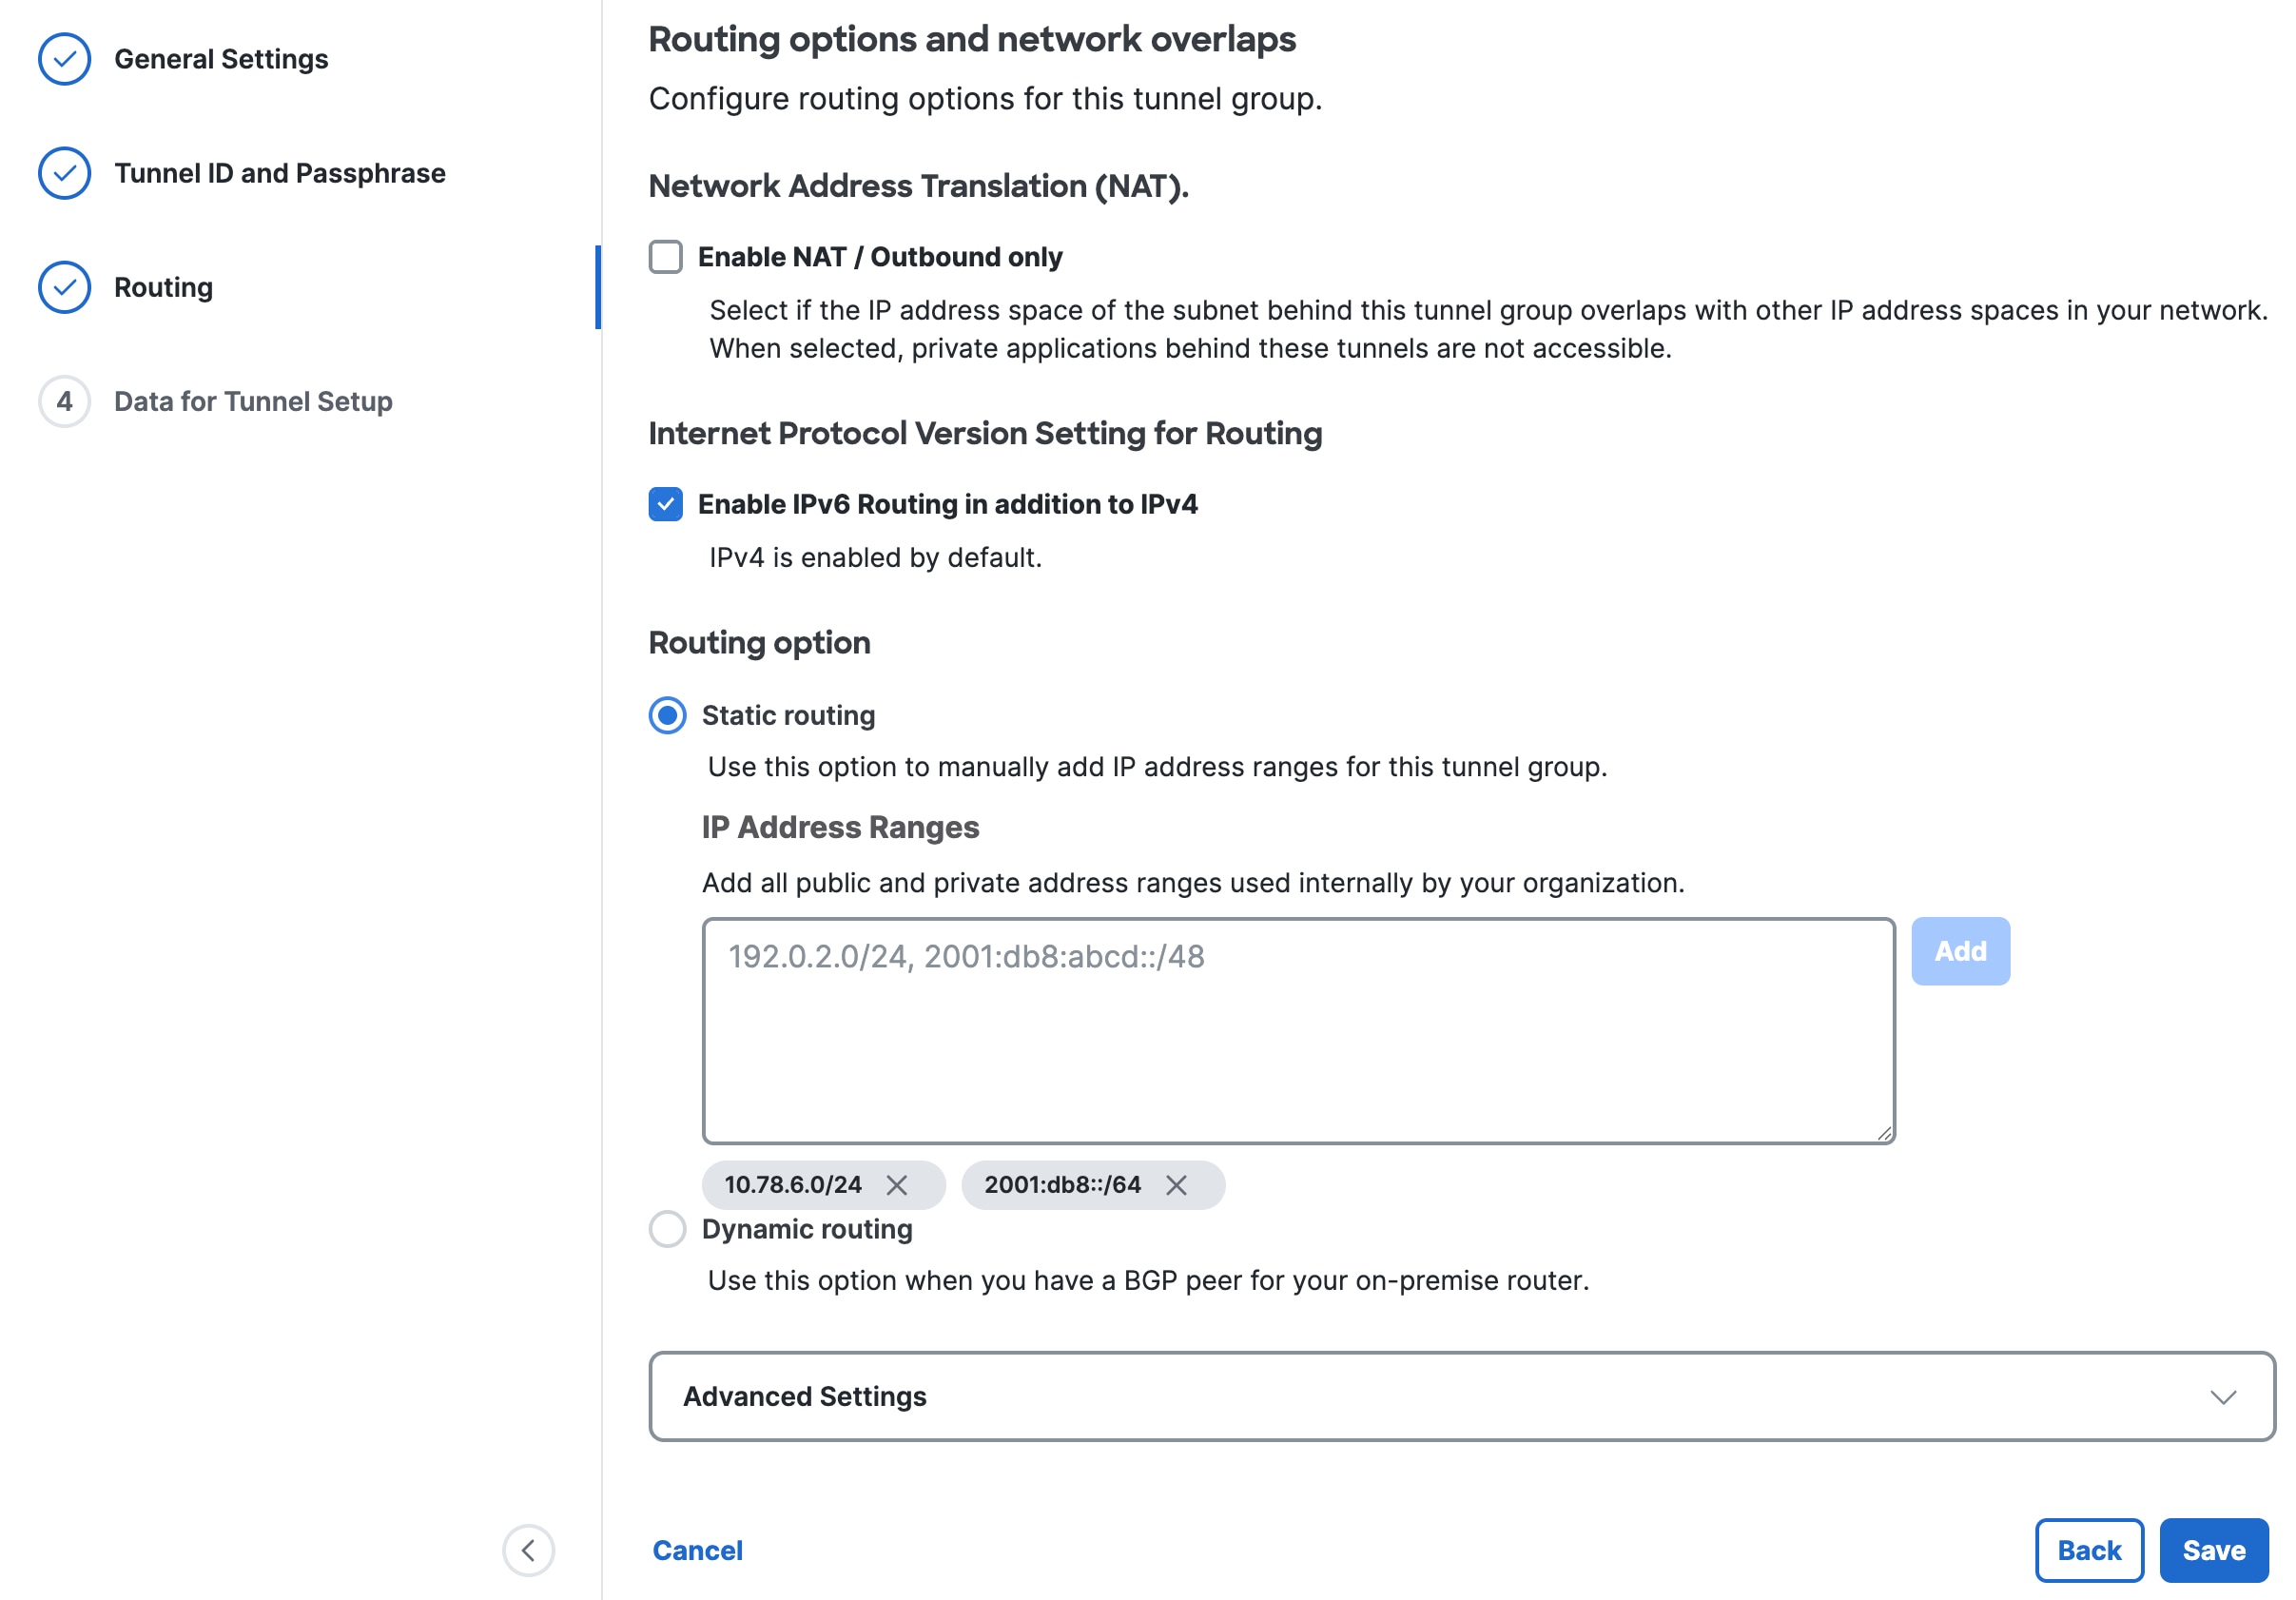Click the Tunnel ID and Passphrase checkmark icon
The width and height of the screenshot is (2296, 1600).
[x=64, y=173]
